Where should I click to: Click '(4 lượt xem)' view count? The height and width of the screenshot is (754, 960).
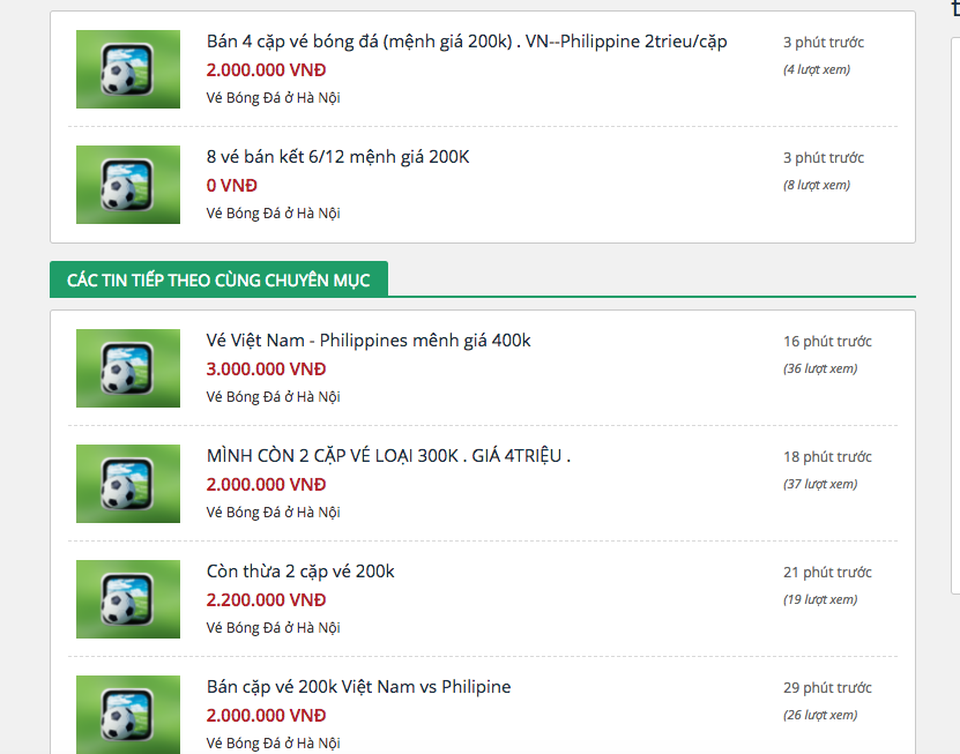(x=817, y=70)
